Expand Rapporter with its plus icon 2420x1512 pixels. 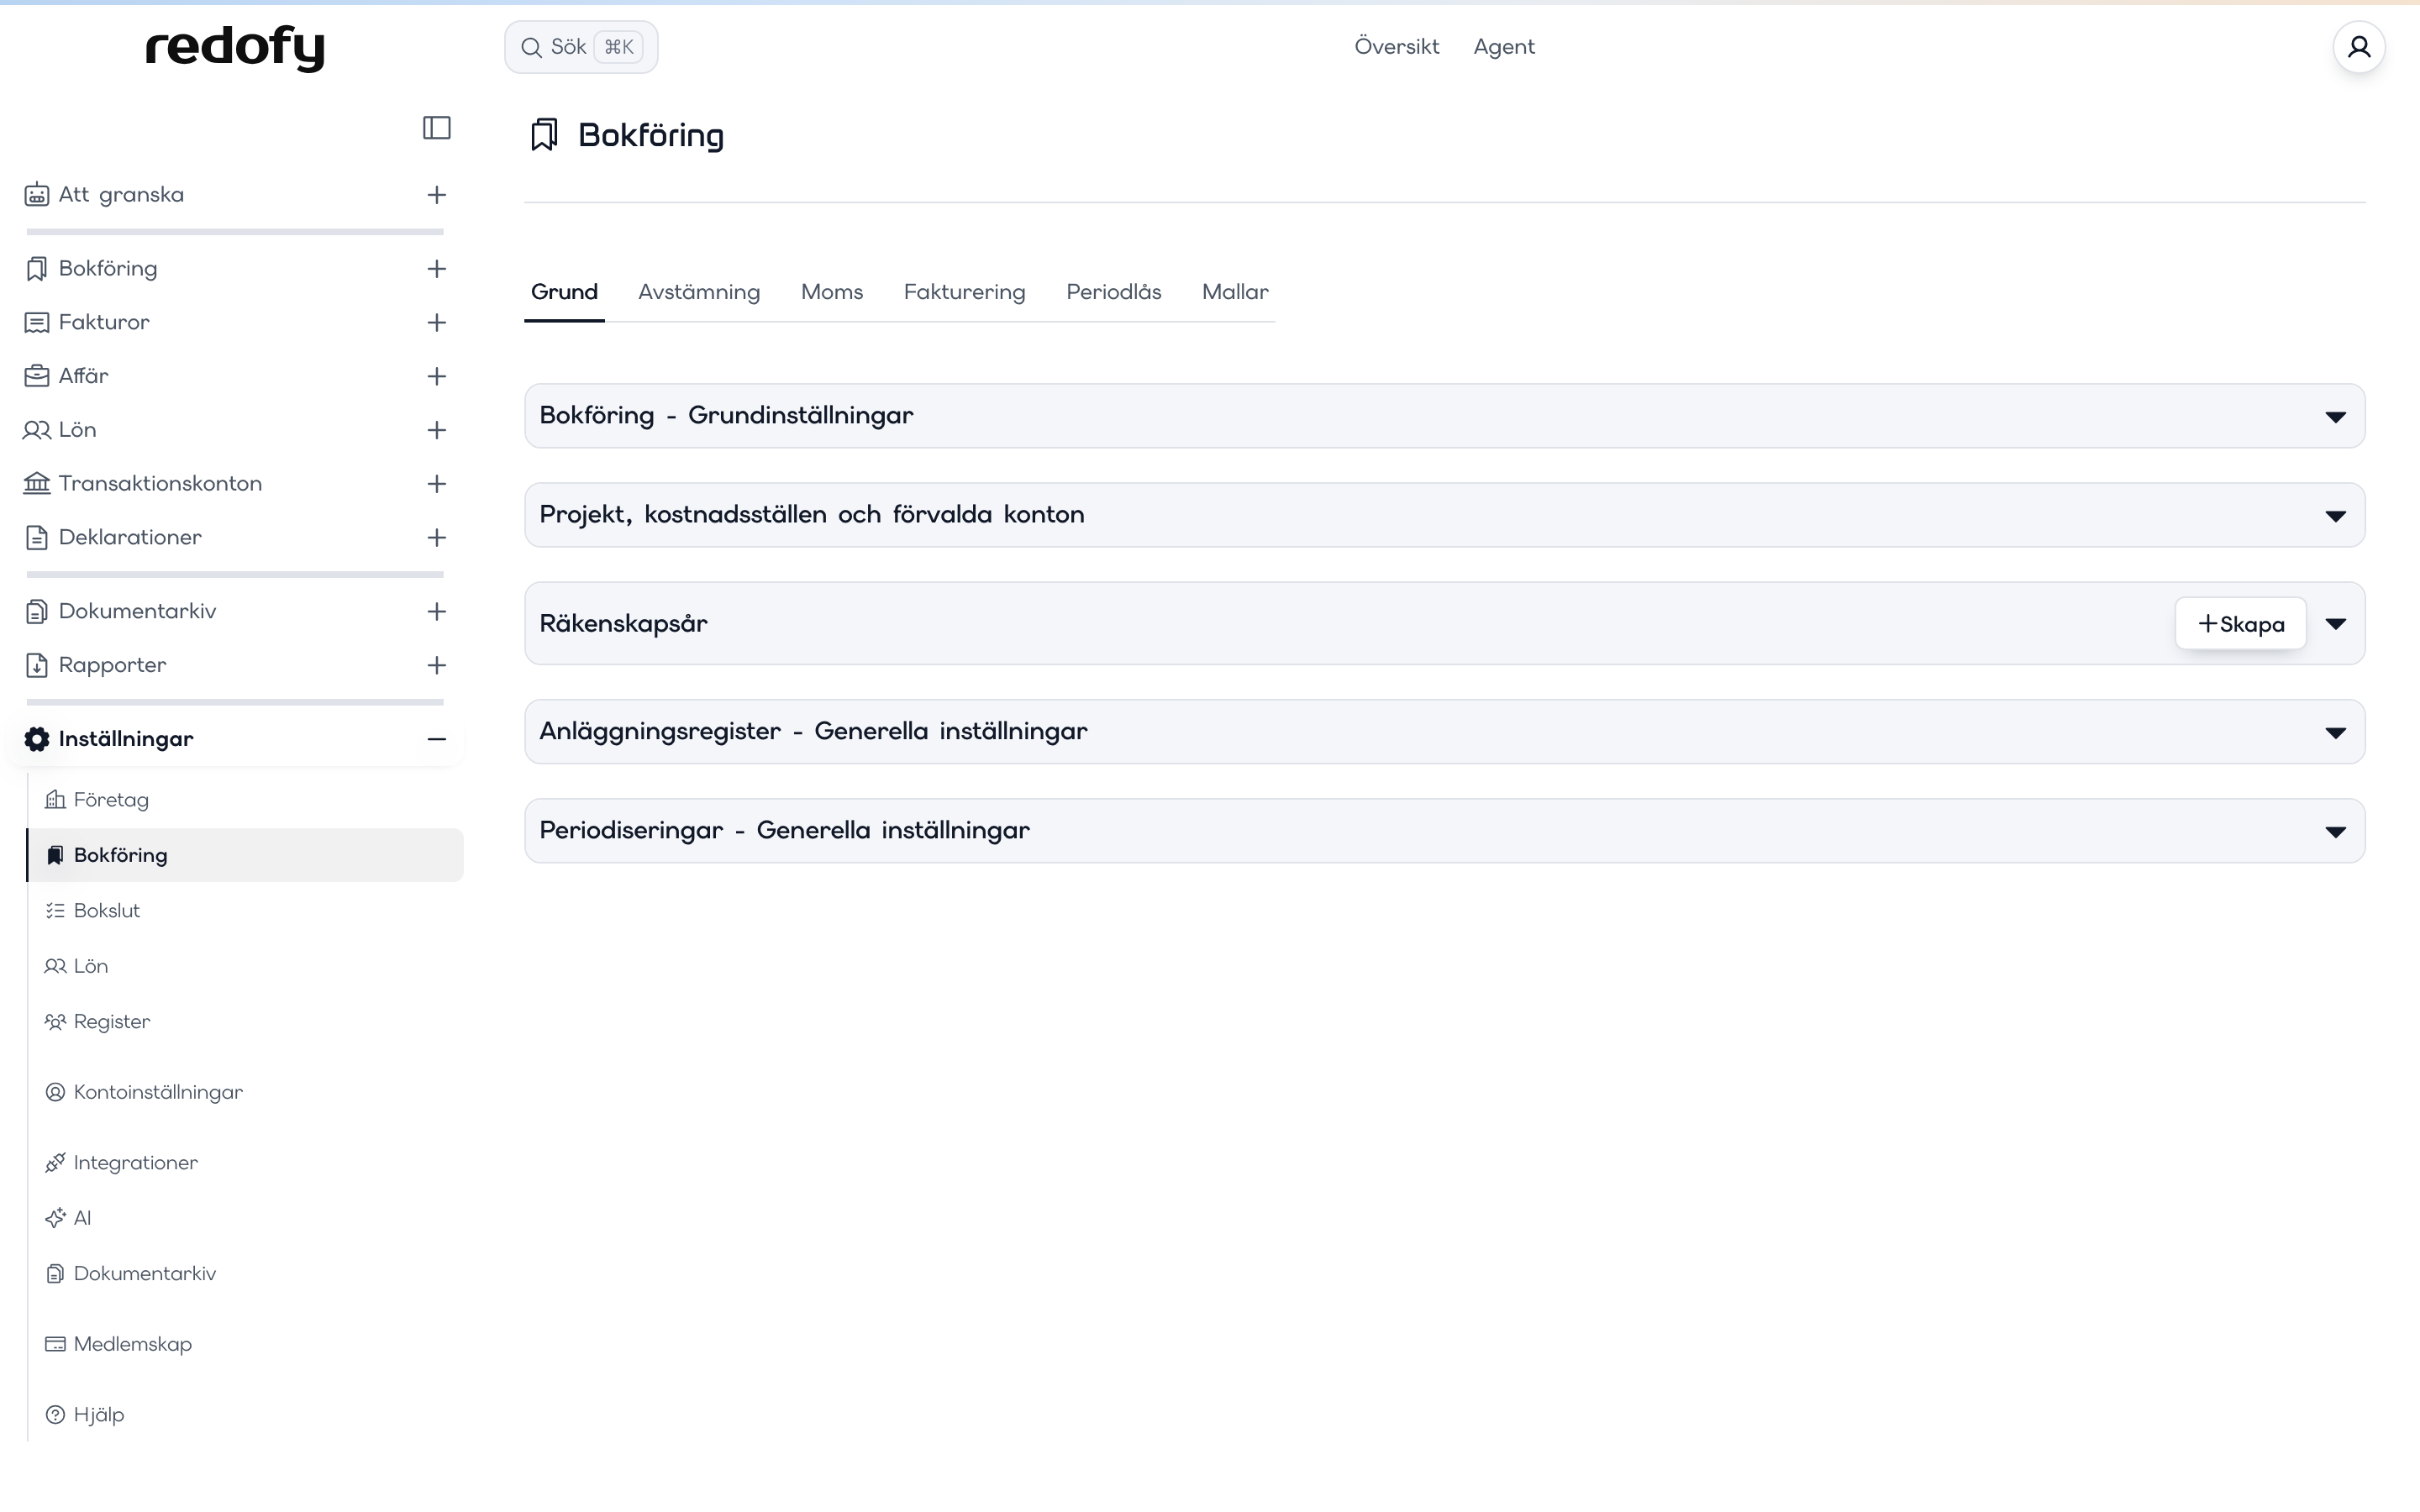click(437, 665)
